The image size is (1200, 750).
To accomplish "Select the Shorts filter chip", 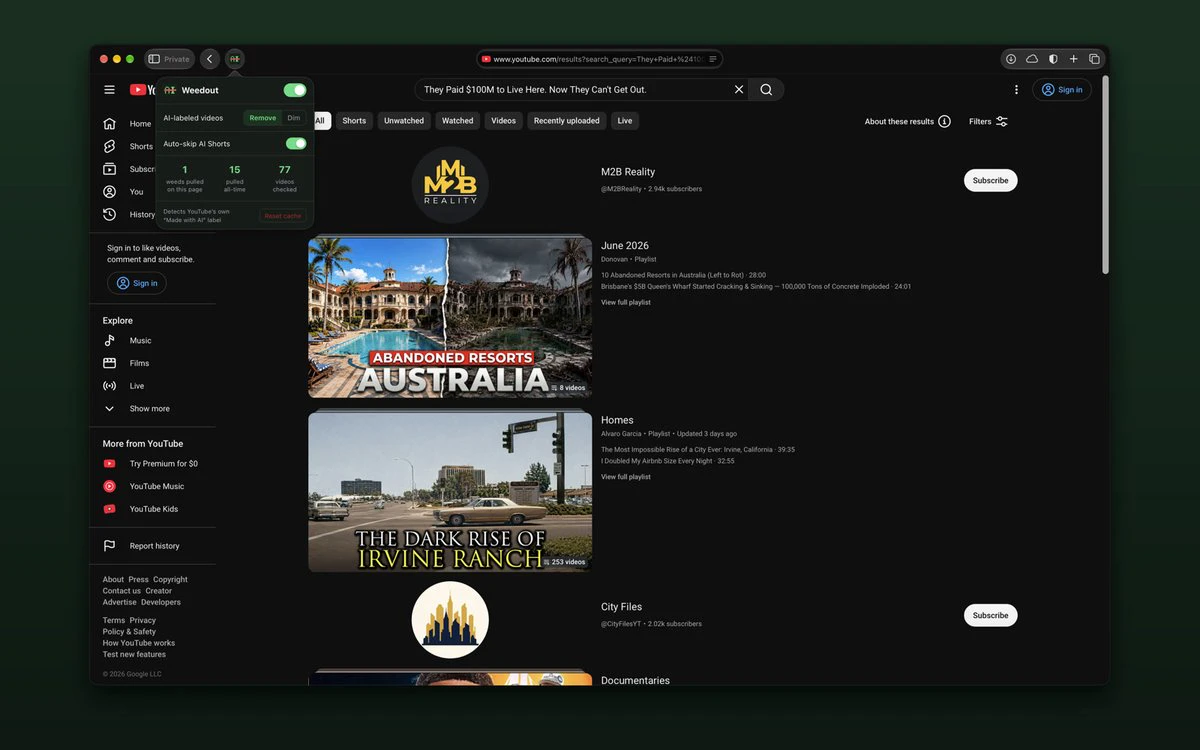I will click(354, 121).
